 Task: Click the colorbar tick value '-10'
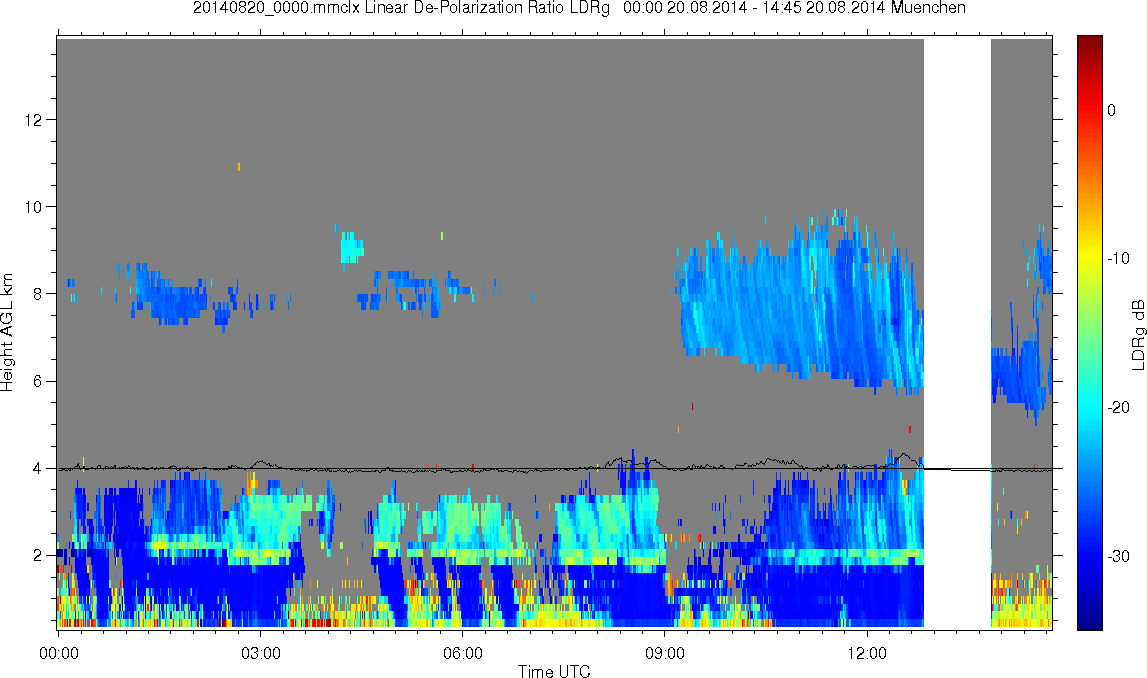coord(1118,258)
